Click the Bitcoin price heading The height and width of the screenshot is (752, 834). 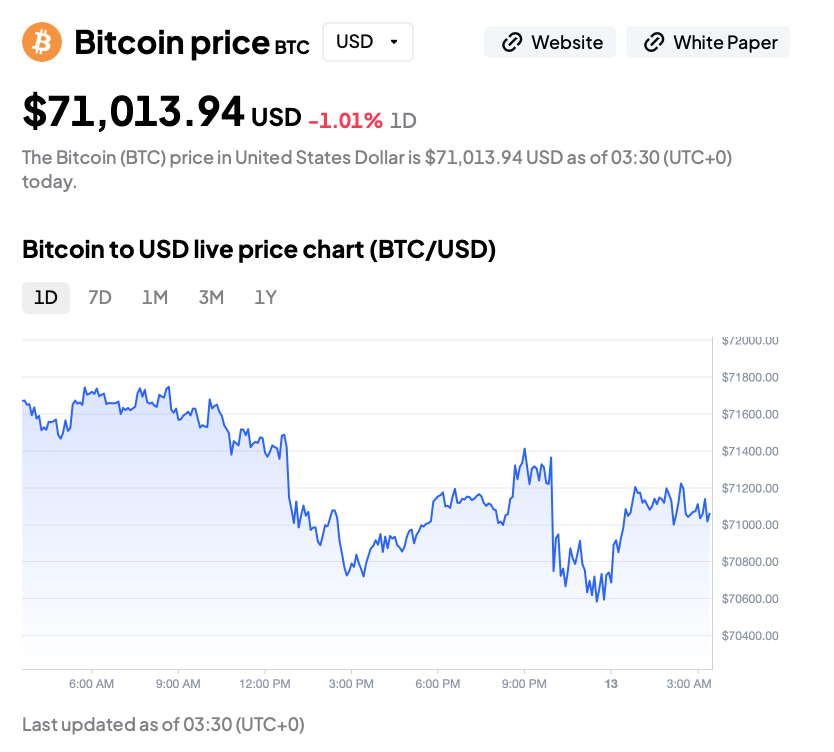(x=171, y=43)
